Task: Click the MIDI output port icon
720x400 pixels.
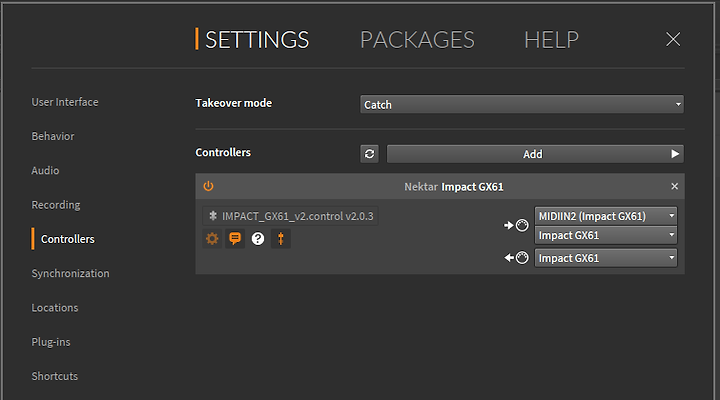Action: click(x=517, y=258)
